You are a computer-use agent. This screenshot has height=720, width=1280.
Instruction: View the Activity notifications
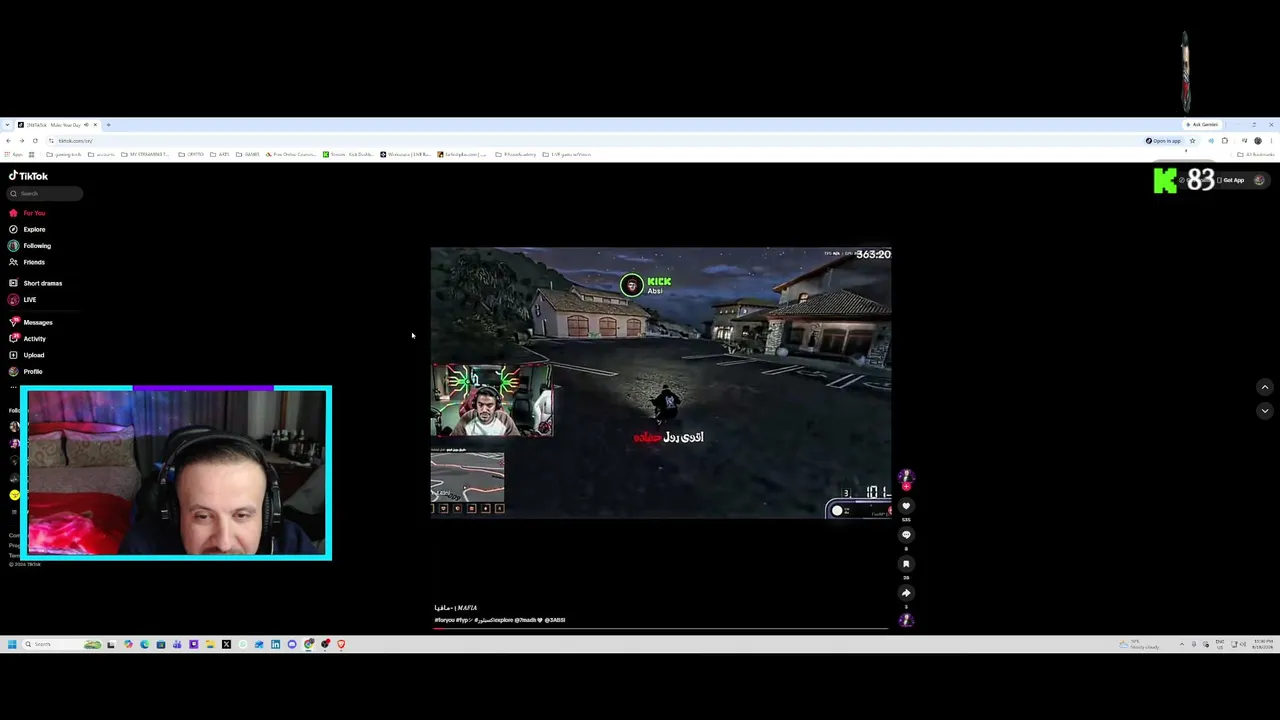click(27, 339)
